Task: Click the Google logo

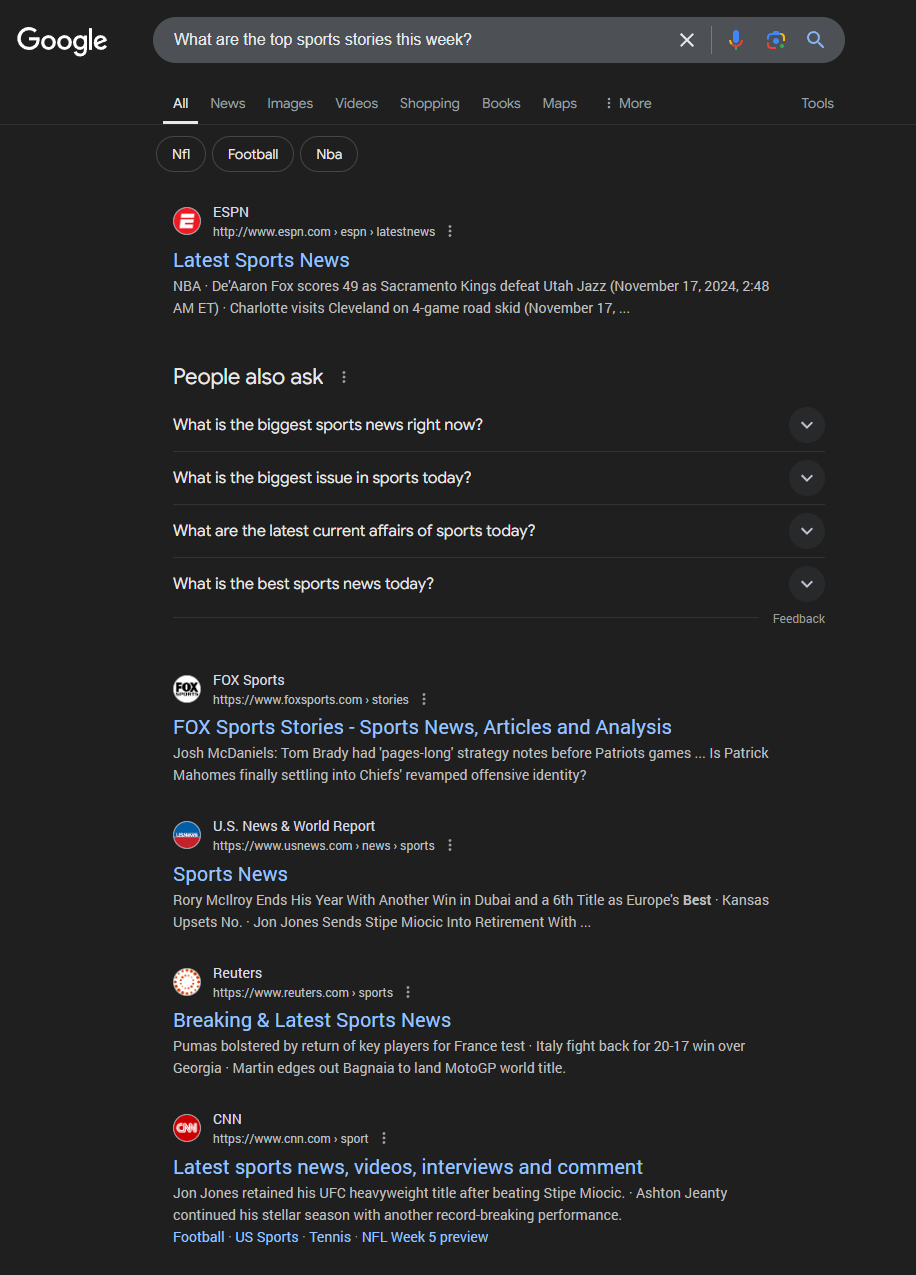Action: pos(62,40)
